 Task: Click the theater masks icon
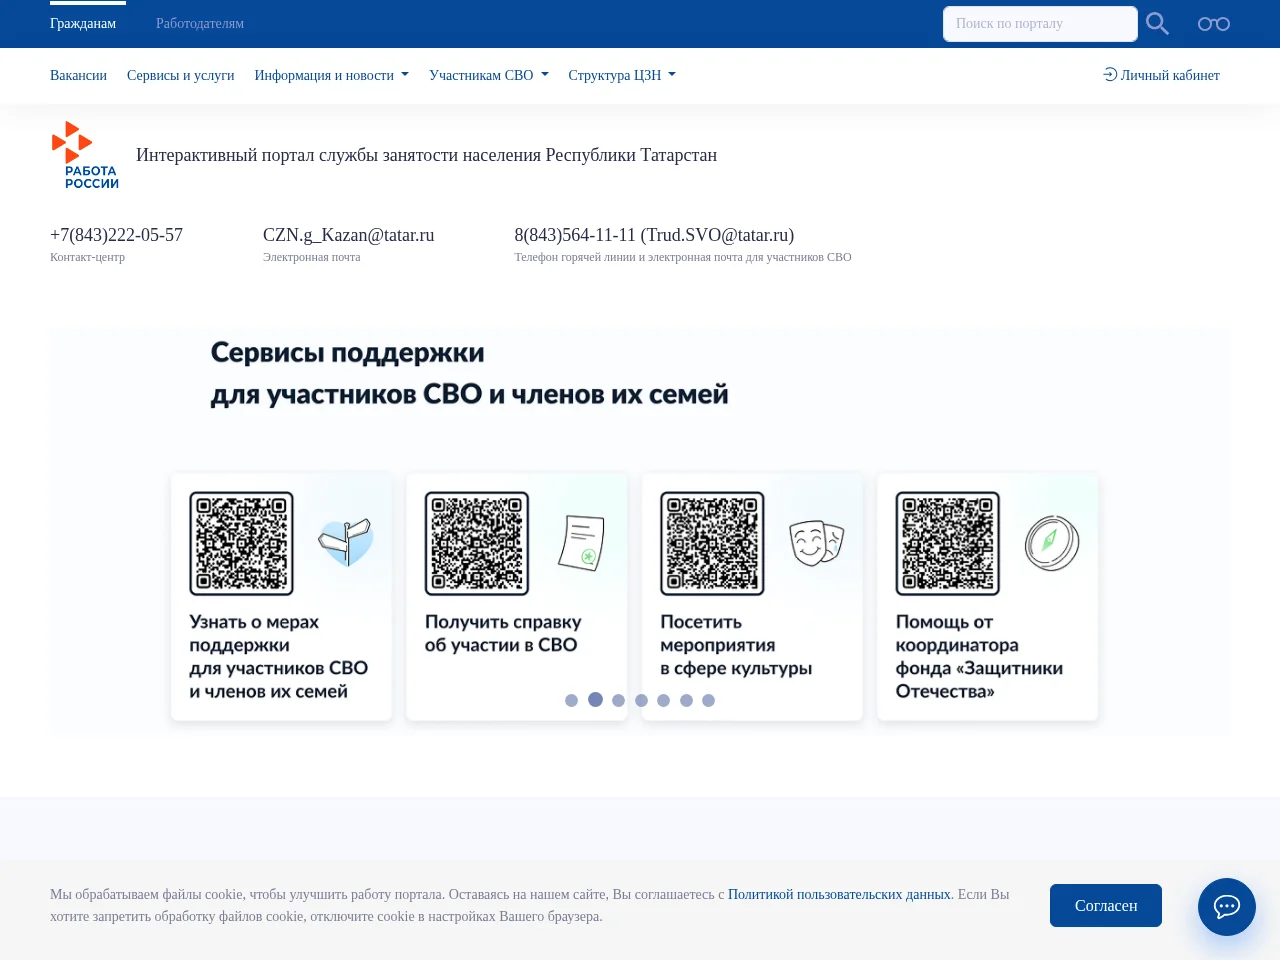(x=817, y=542)
